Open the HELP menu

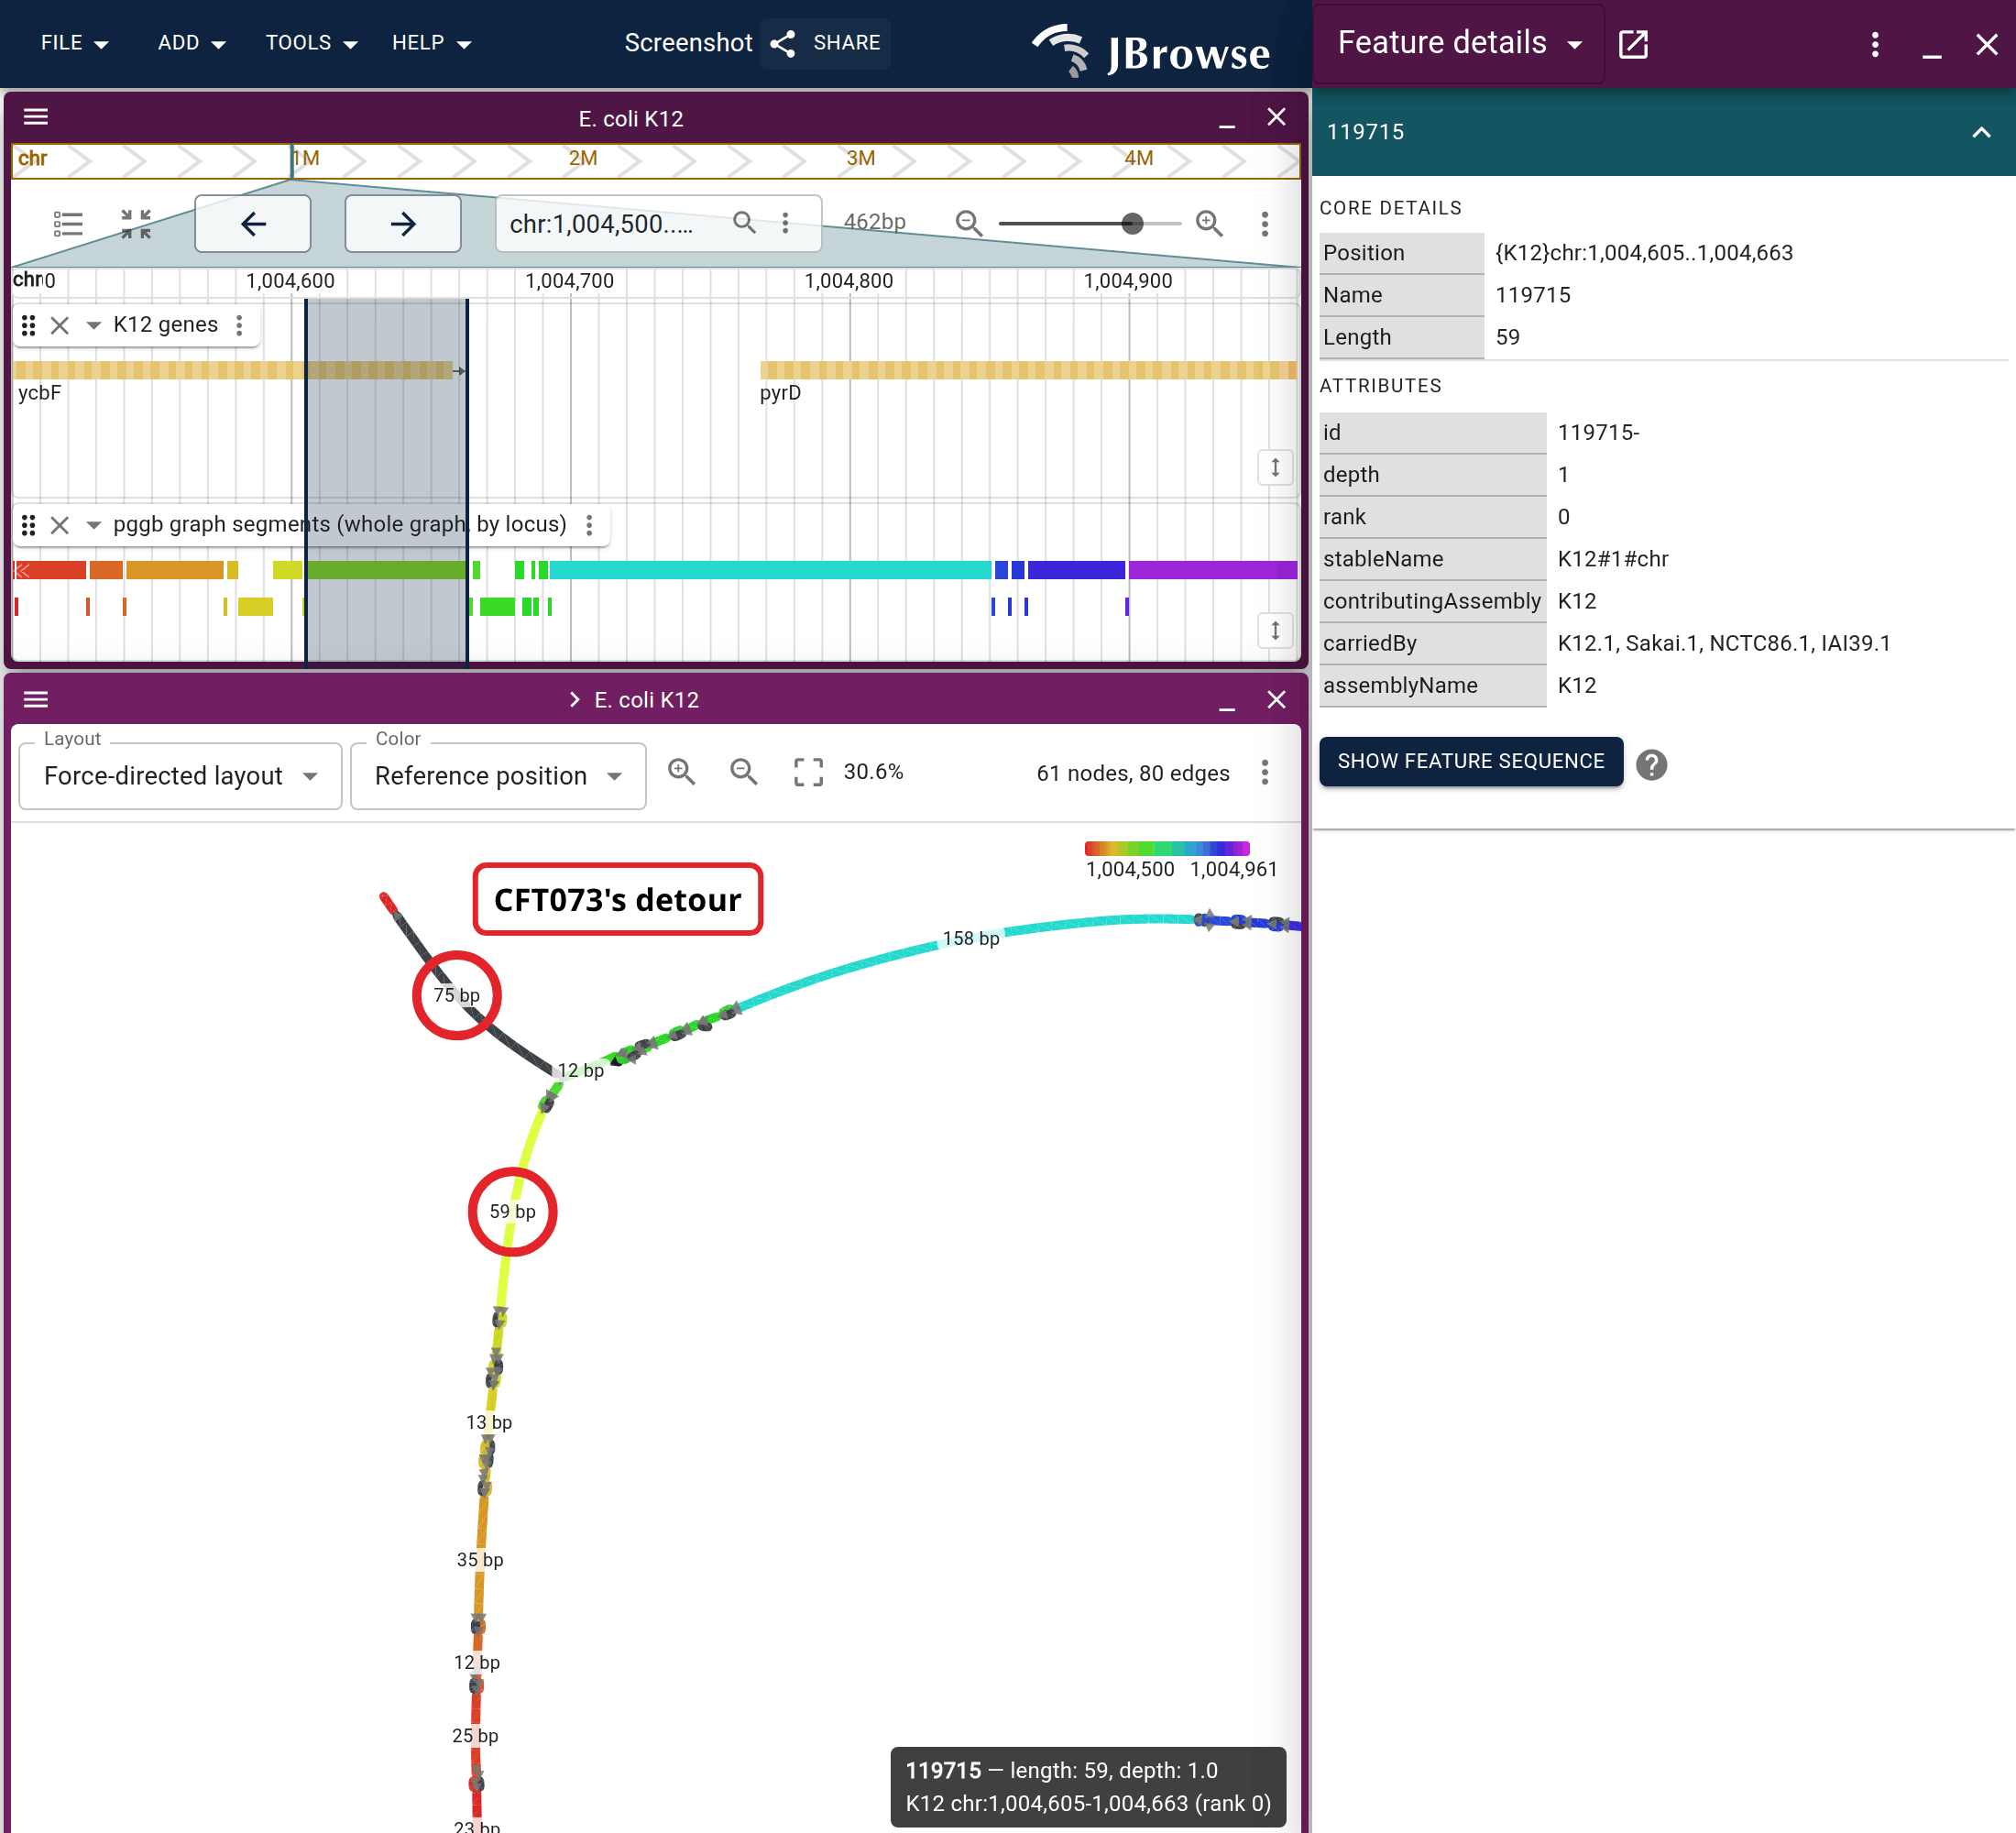pos(431,43)
